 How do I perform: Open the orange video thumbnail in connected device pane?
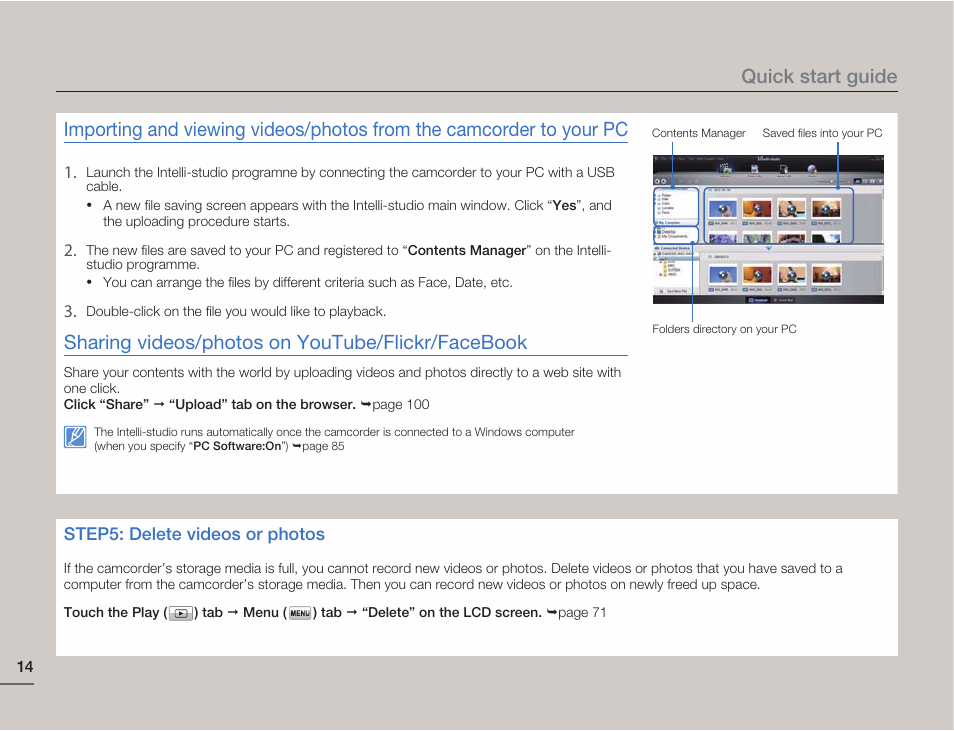(757, 275)
